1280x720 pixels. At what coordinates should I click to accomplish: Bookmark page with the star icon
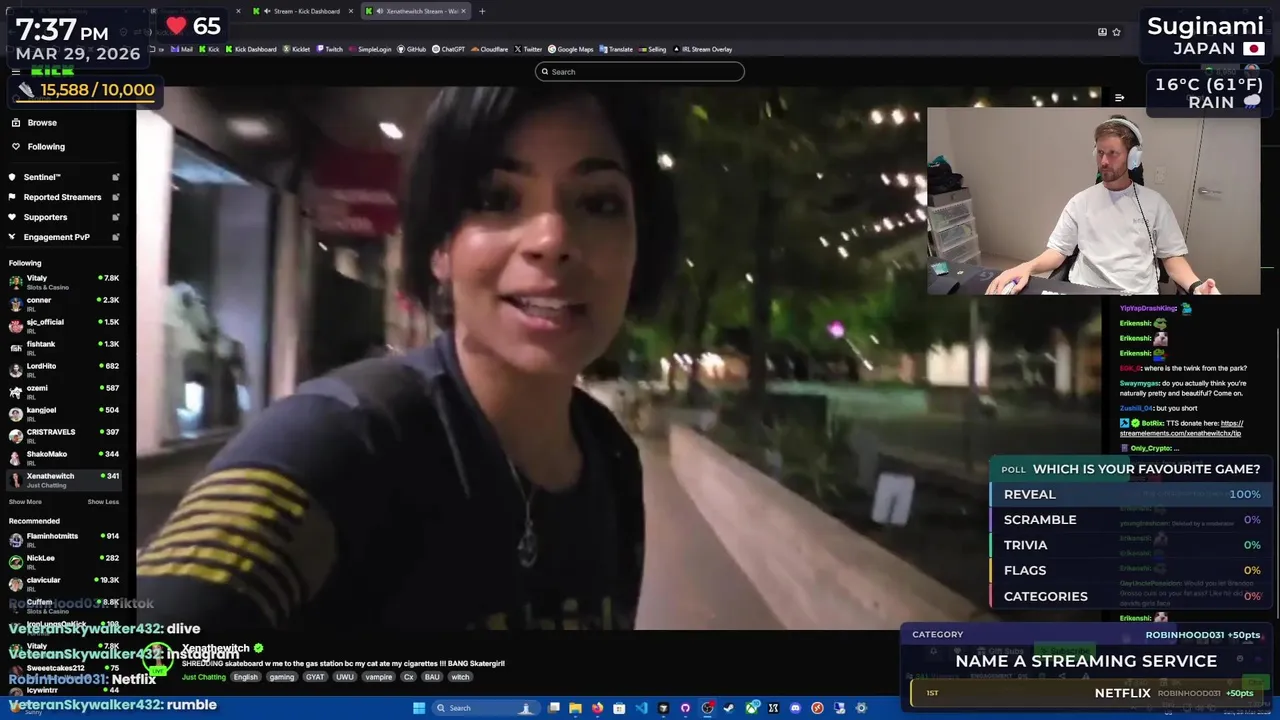coord(1116,31)
